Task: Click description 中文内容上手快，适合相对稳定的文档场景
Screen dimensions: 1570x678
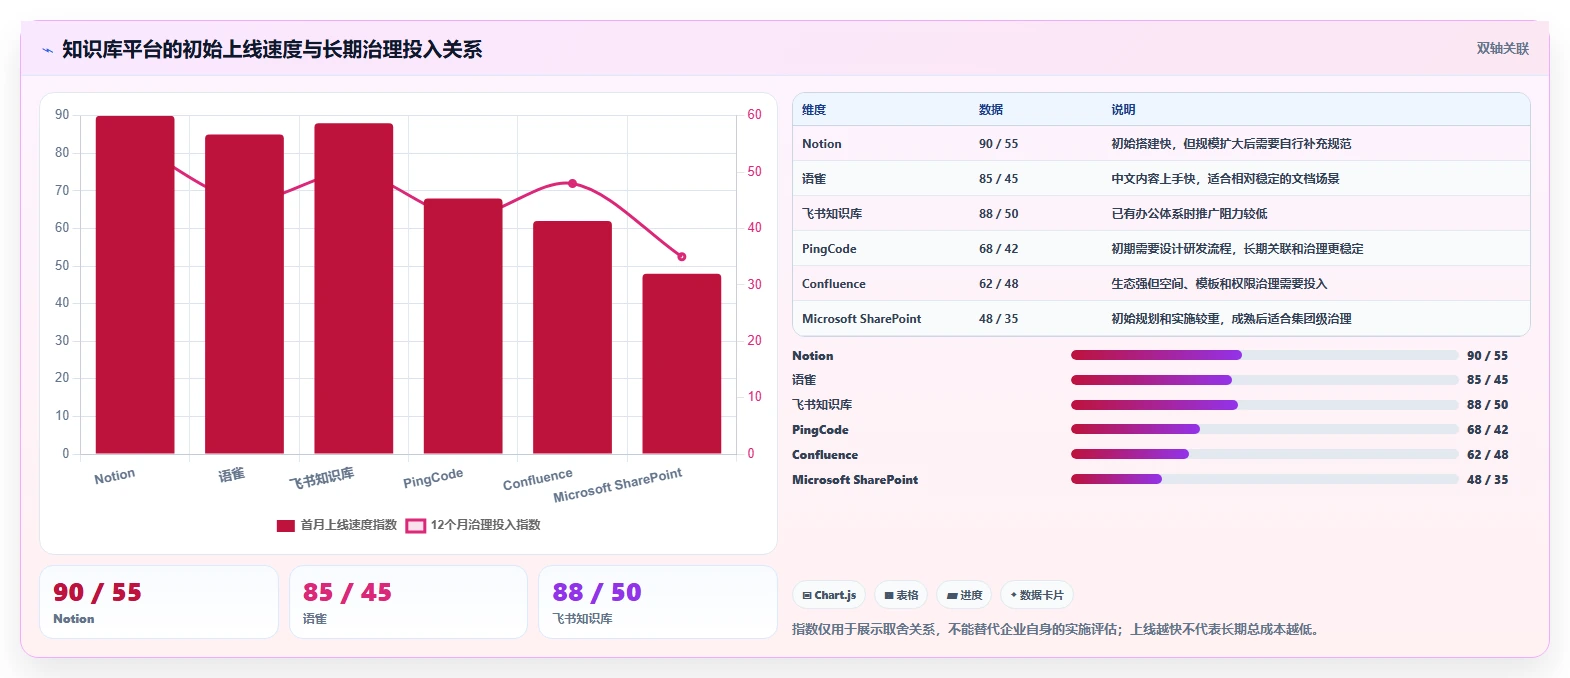Action: [x=1225, y=179]
